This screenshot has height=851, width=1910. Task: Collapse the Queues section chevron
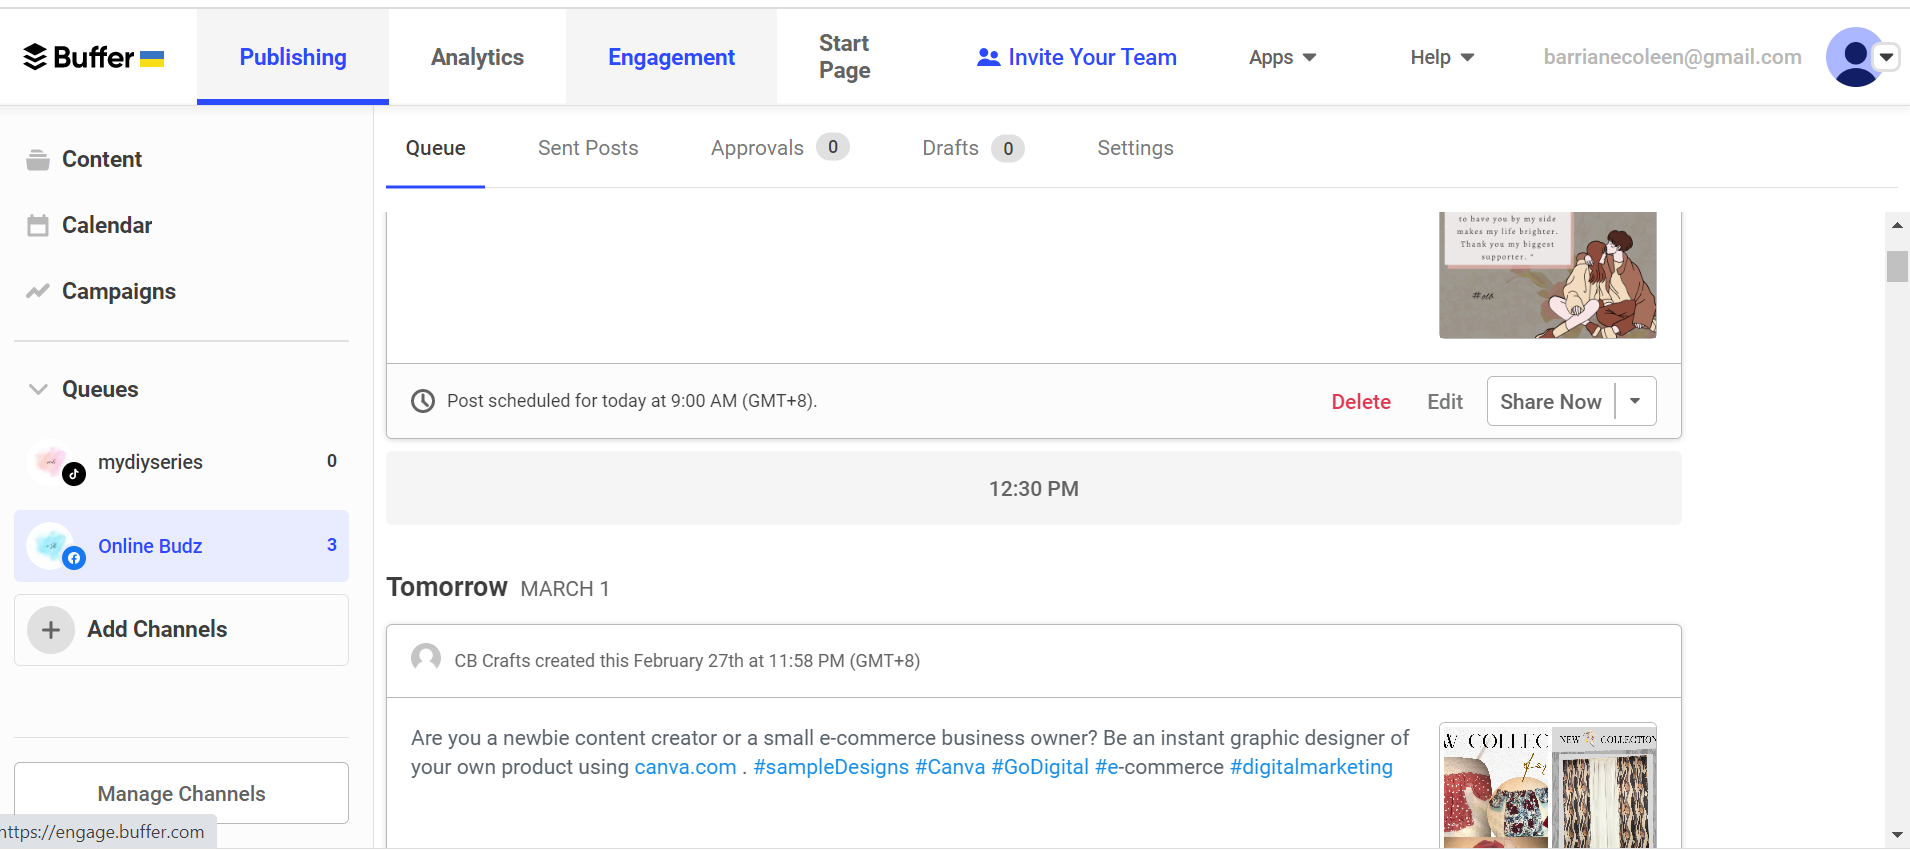click(x=38, y=389)
